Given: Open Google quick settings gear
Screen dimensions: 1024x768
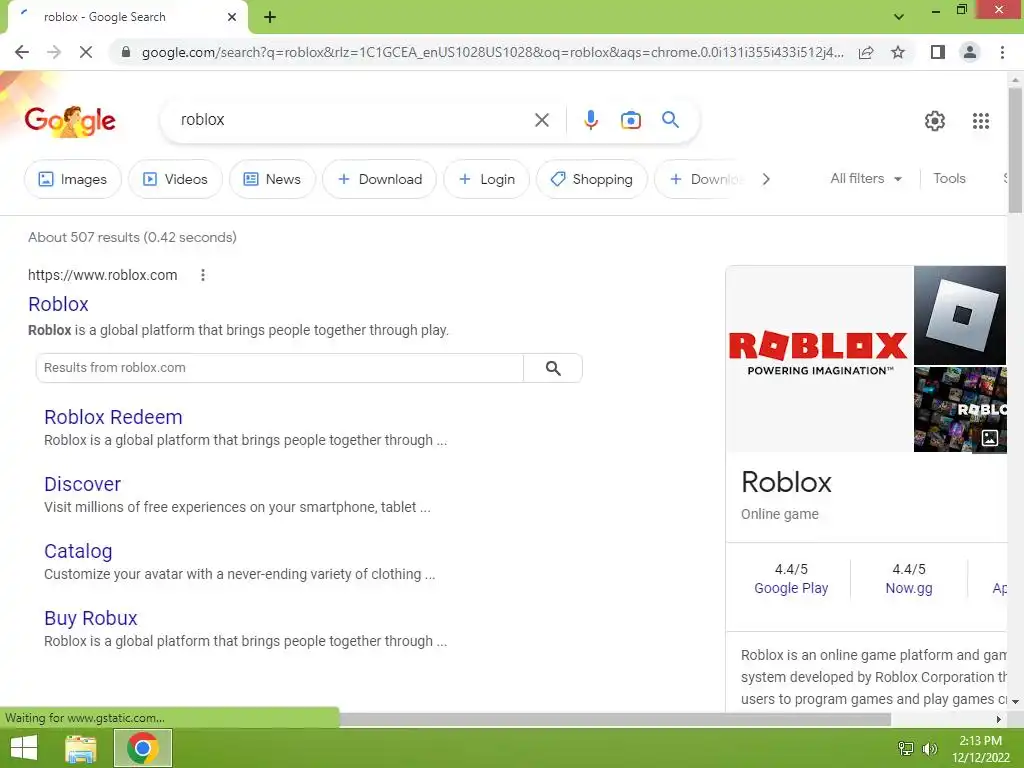Looking at the screenshot, I should click(x=935, y=121).
